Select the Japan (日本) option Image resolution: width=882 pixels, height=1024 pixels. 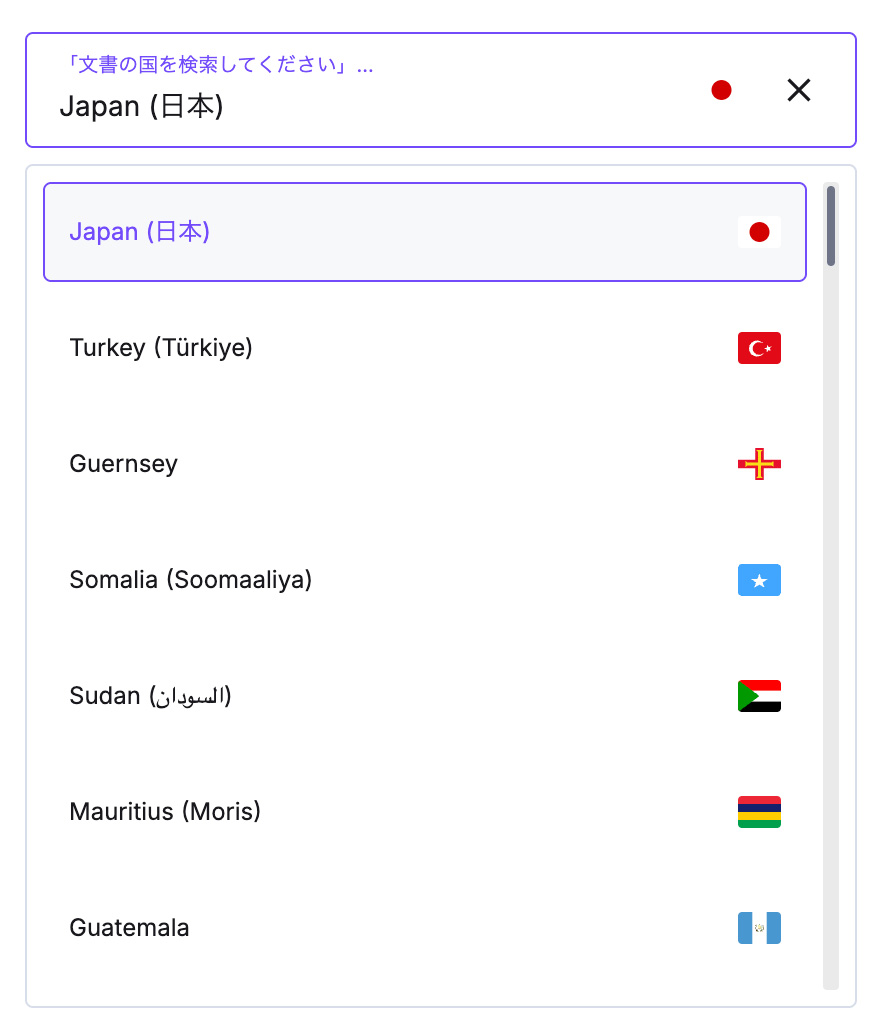[425, 232]
